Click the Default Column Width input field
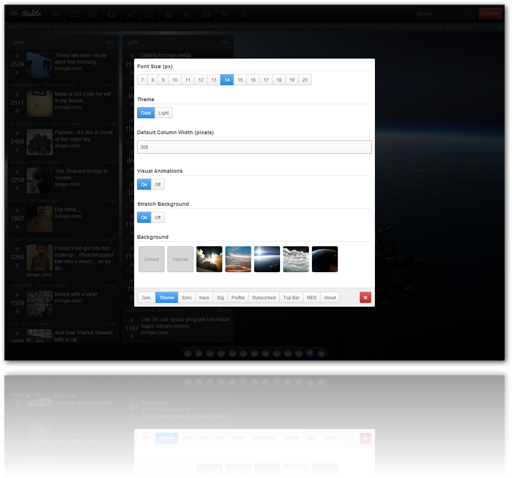Viewport: 512px width, 478px height. click(254, 147)
